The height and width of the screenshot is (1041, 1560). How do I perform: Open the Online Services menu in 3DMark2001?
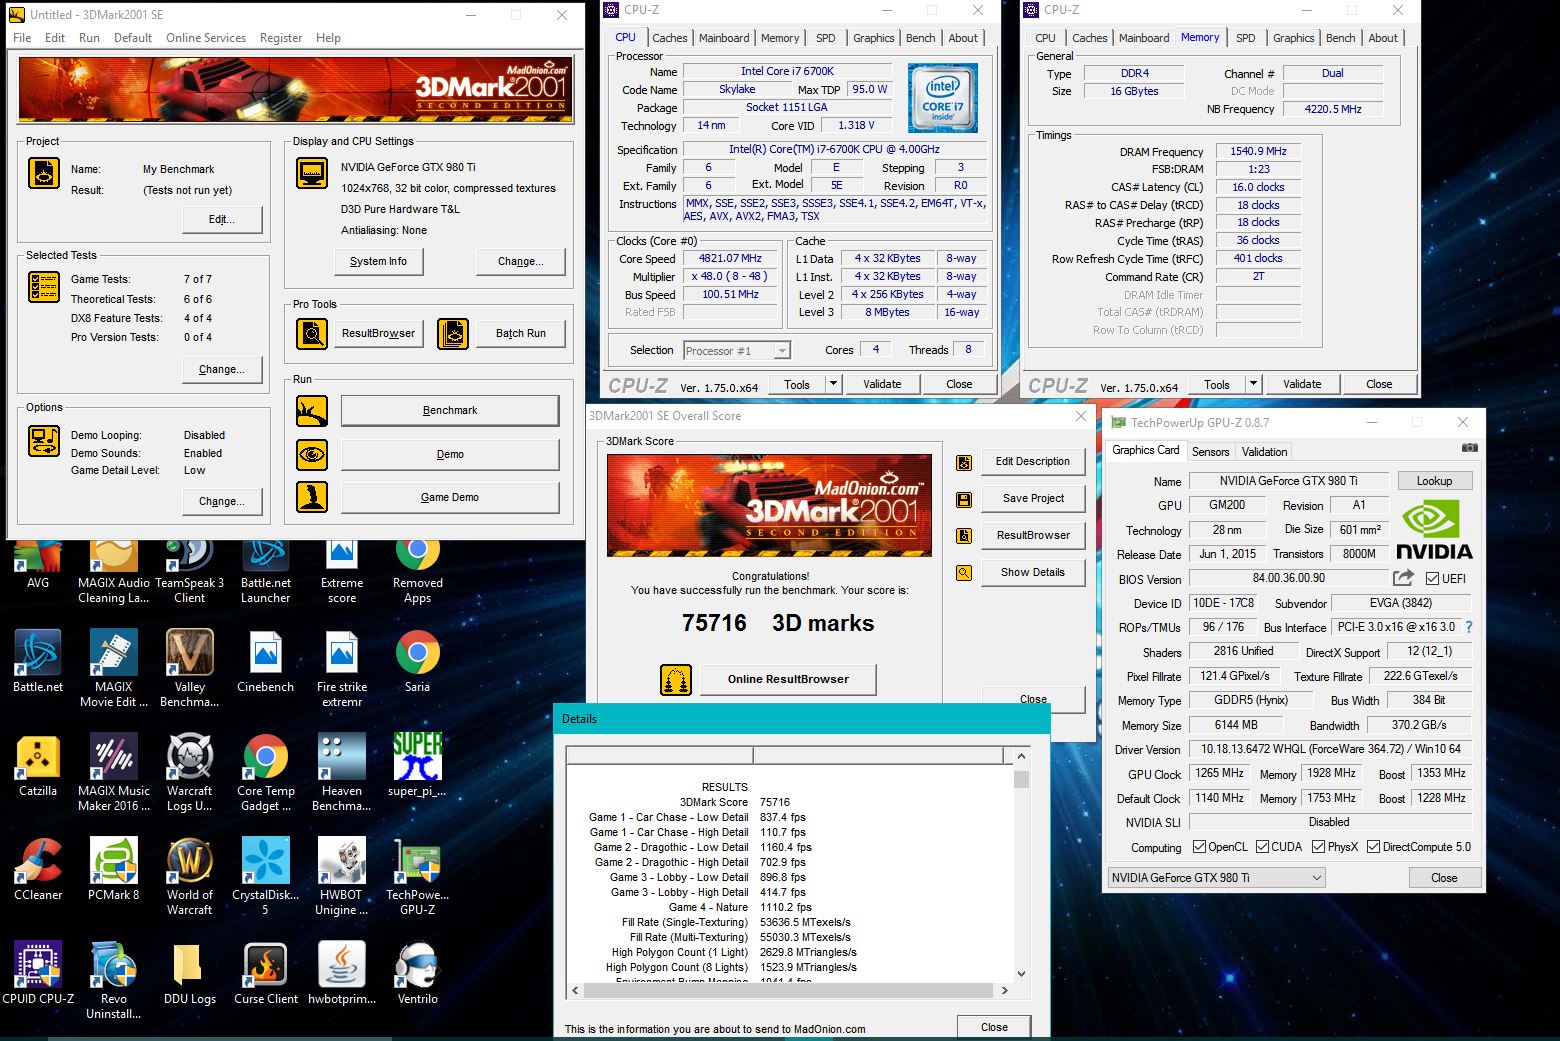[x=206, y=38]
